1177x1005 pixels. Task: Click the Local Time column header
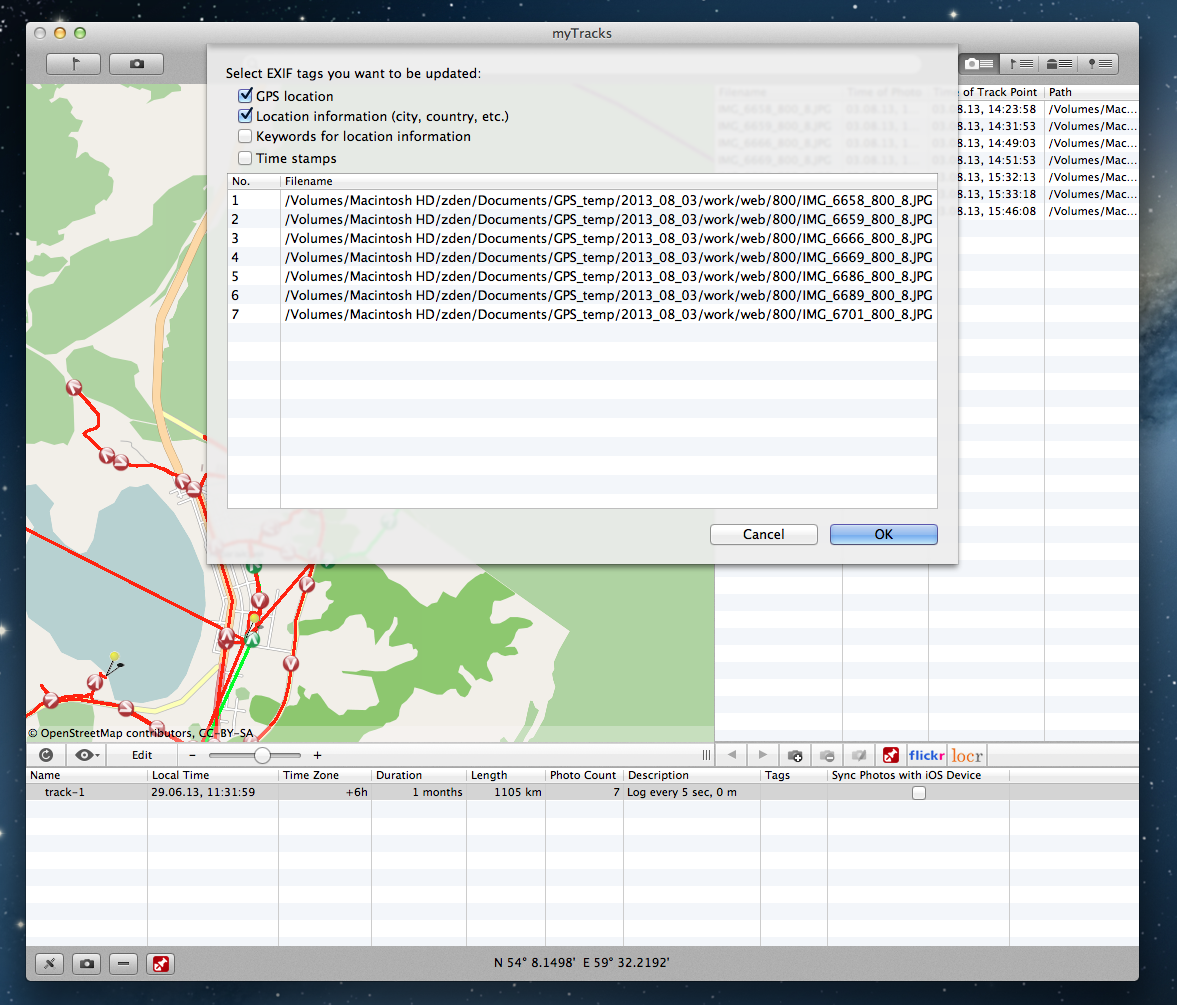tap(212, 775)
